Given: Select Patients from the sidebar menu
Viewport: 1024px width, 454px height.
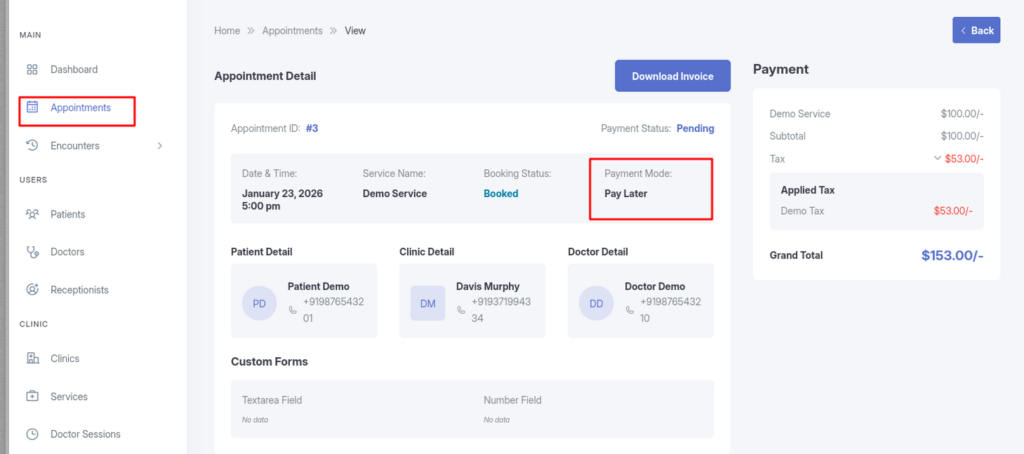Looking at the screenshot, I should (x=67, y=214).
